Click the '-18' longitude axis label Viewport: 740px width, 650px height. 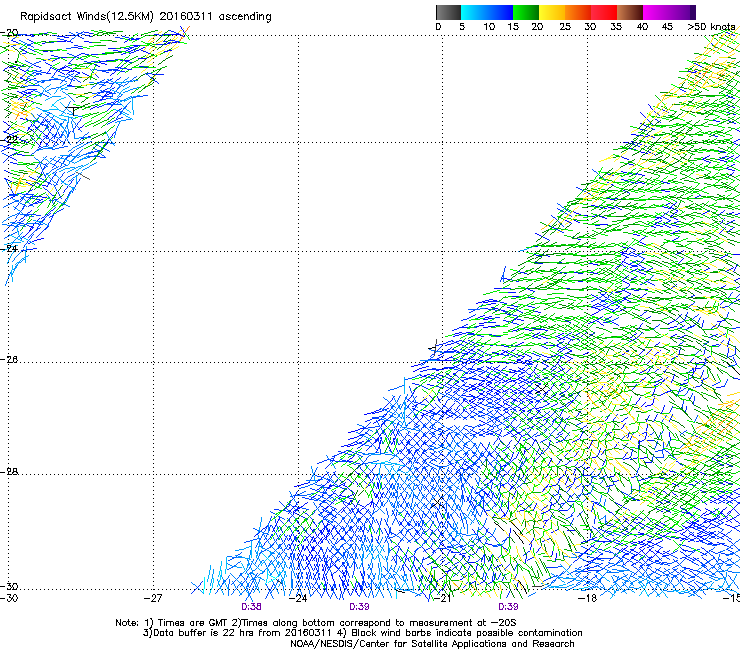(x=587, y=598)
